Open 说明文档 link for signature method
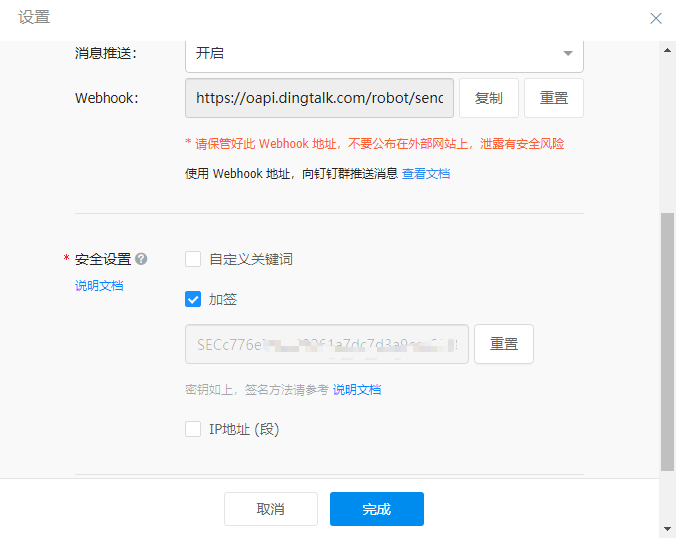The width and height of the screenshot is (676, 538). [357, 389]
